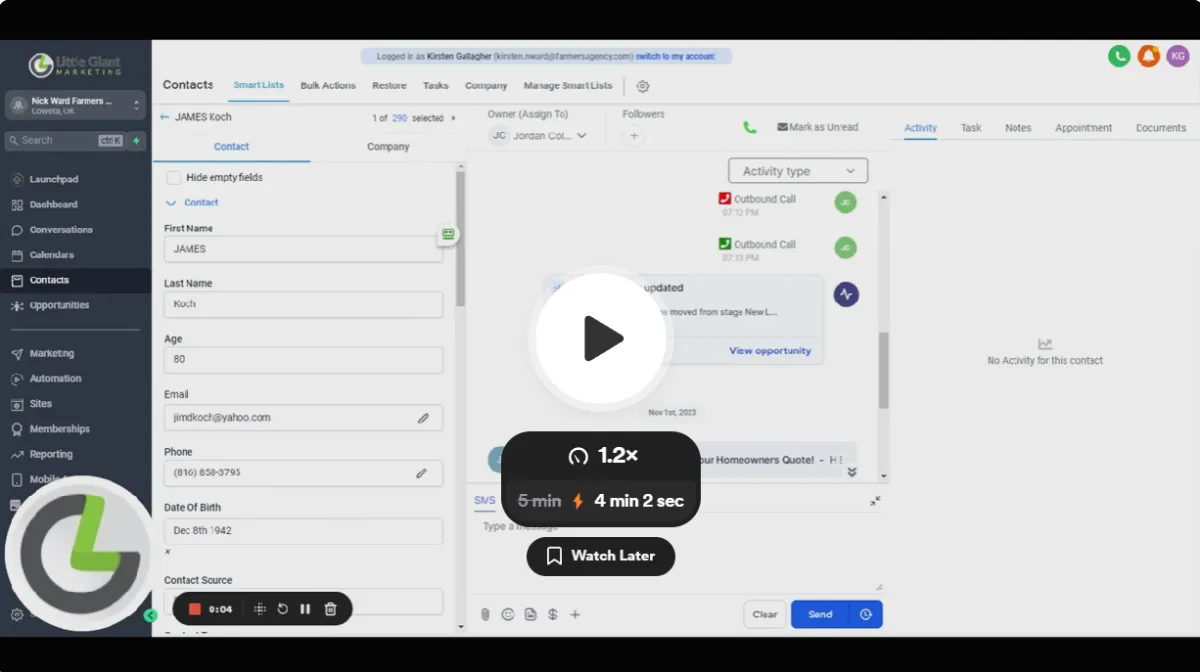The width and height of the screenshot is (1200, 672).
Task: Change the 1.2× playback speed
Action: (x=601, y=456)
